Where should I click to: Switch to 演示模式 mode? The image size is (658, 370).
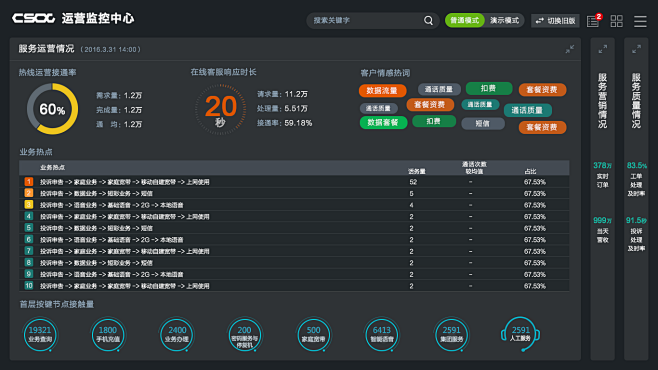point(504,20)
